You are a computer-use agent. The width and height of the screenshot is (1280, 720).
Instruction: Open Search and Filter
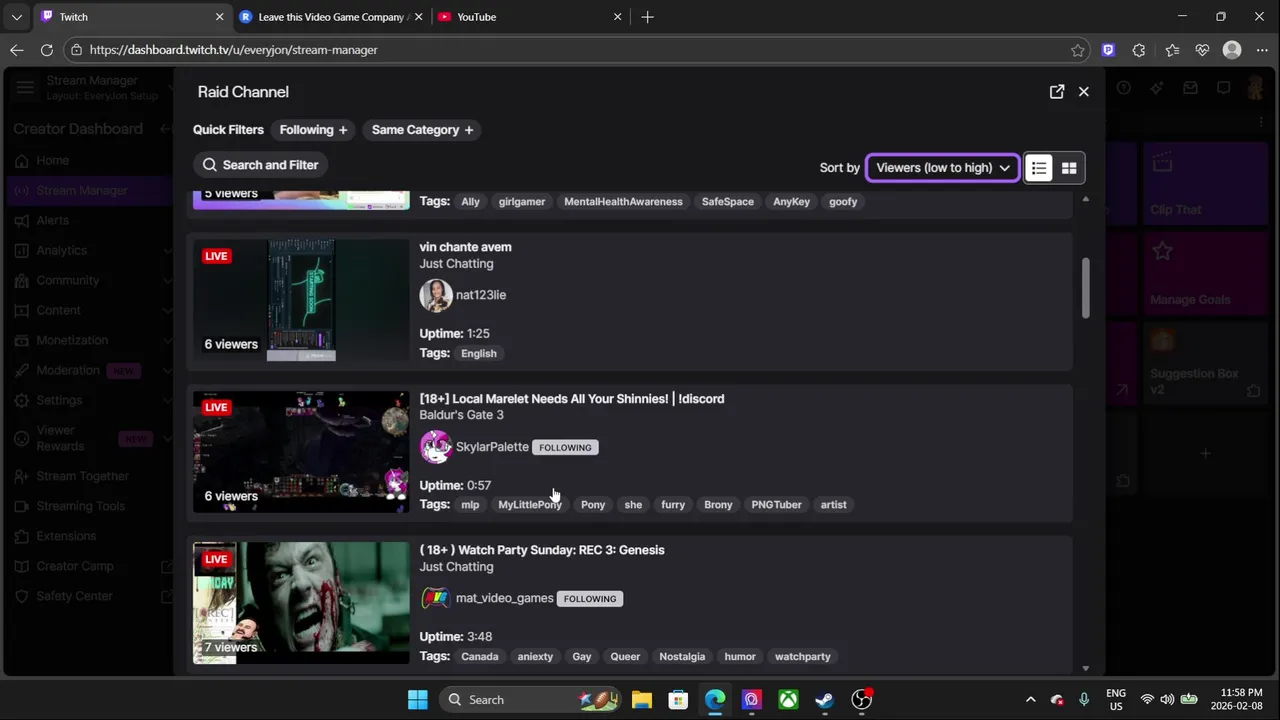tap(261, 165)
